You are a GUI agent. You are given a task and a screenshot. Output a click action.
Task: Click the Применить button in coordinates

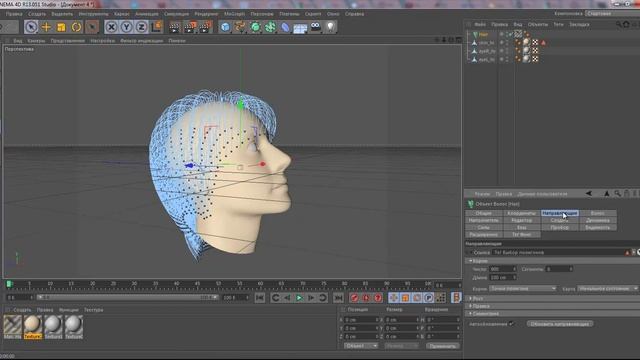(442, 346)
